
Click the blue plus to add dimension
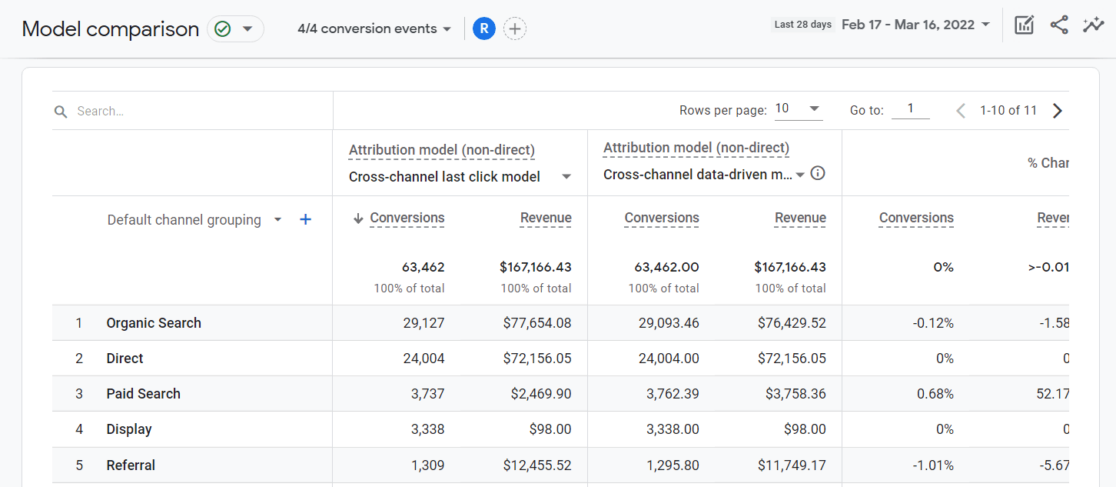[x=306, y=220]
